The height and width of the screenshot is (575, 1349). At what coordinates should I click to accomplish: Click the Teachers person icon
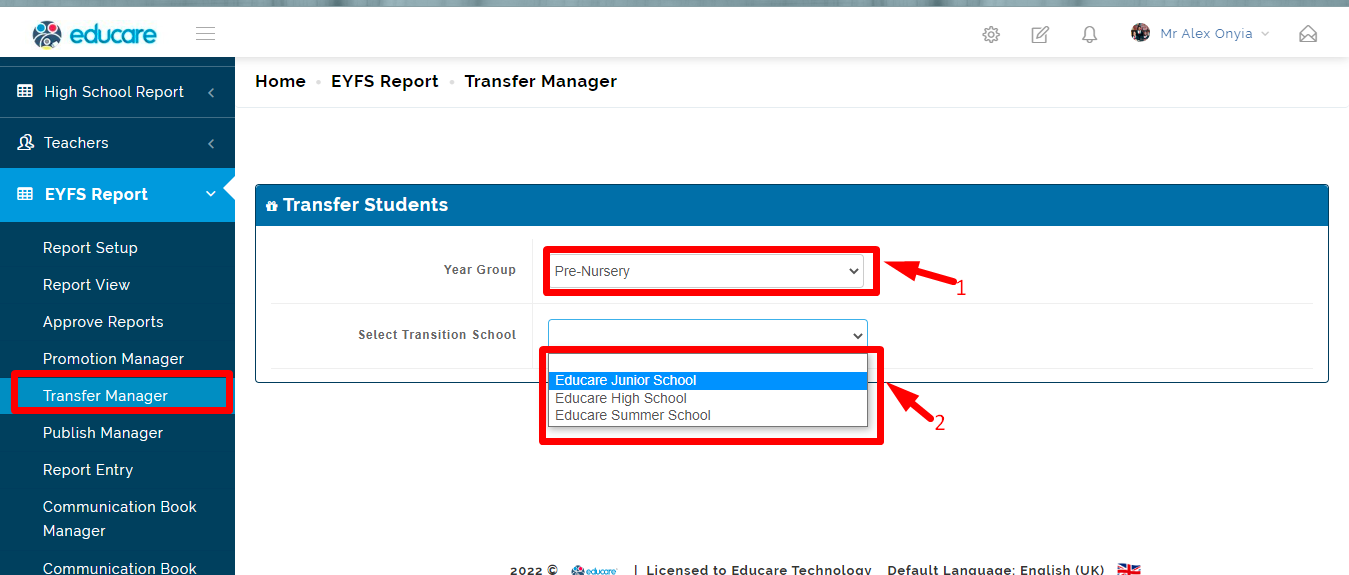[x=25, y=142]
